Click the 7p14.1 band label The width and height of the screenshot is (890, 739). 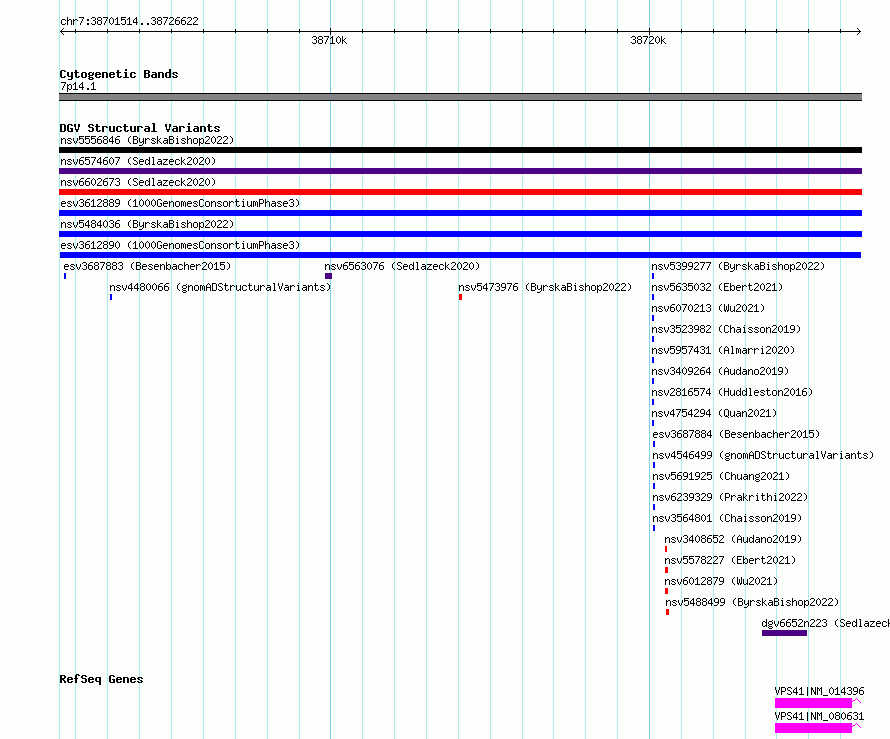(78, 86)
